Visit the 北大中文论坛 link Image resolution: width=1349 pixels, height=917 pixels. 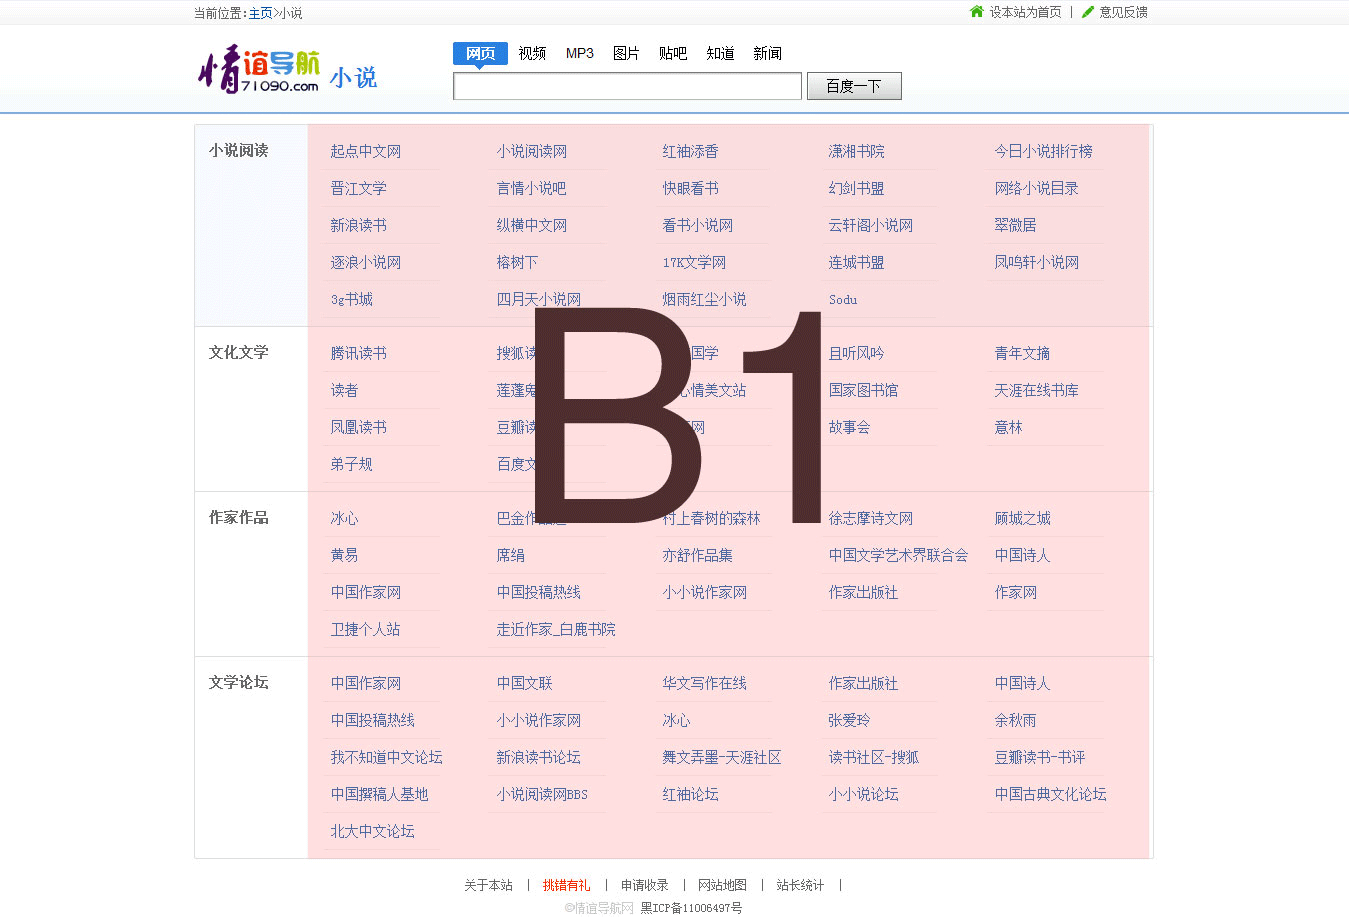(x=373, y=831)
